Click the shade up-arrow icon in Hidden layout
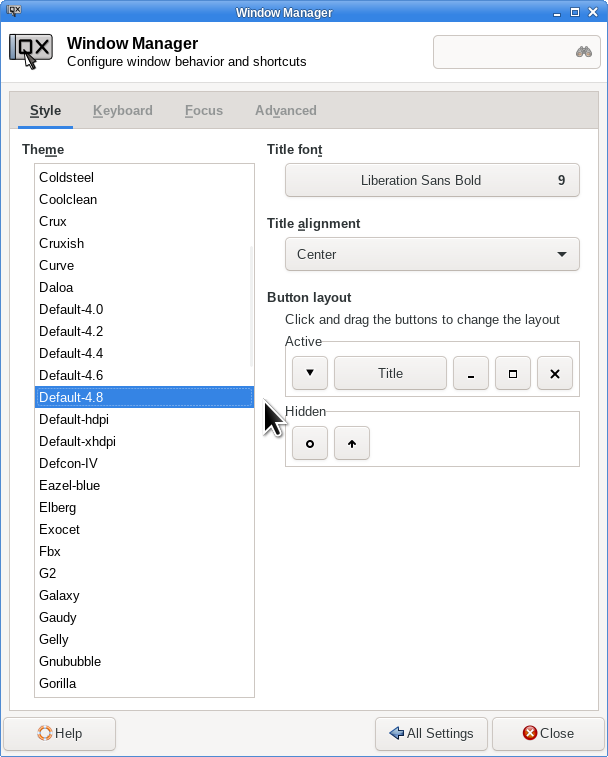 [352, 443]
